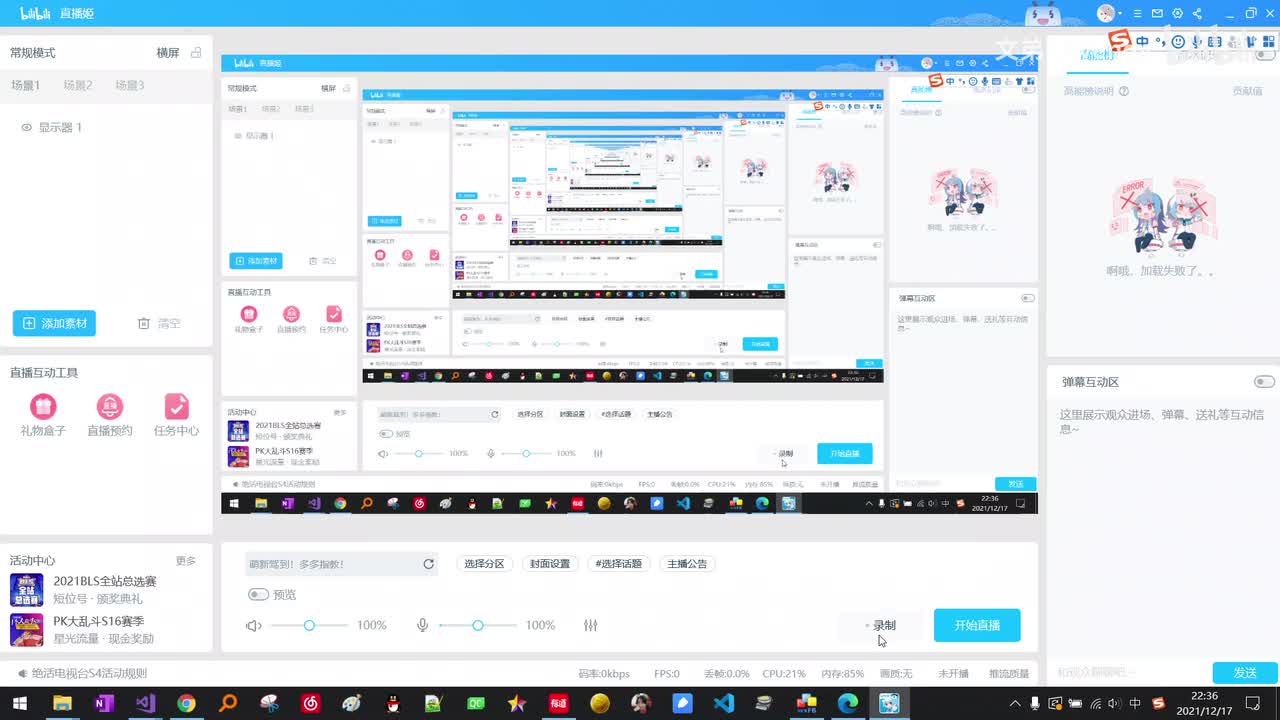Viewport: 1280px width, 720px height.
Task: Click 发送 send button
Action: click(x=1245, y=673)
